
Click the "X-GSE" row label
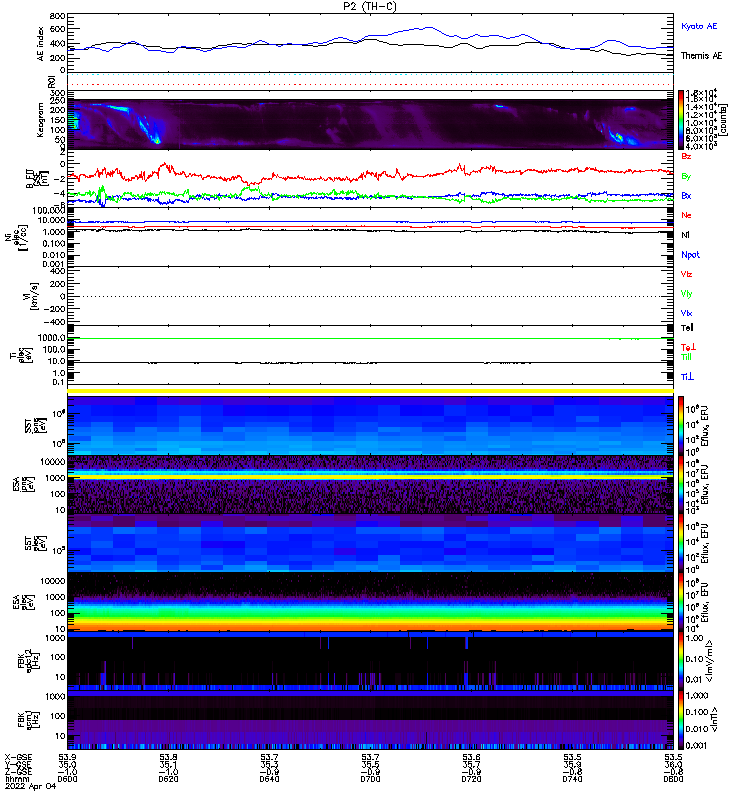coord(18,757)
